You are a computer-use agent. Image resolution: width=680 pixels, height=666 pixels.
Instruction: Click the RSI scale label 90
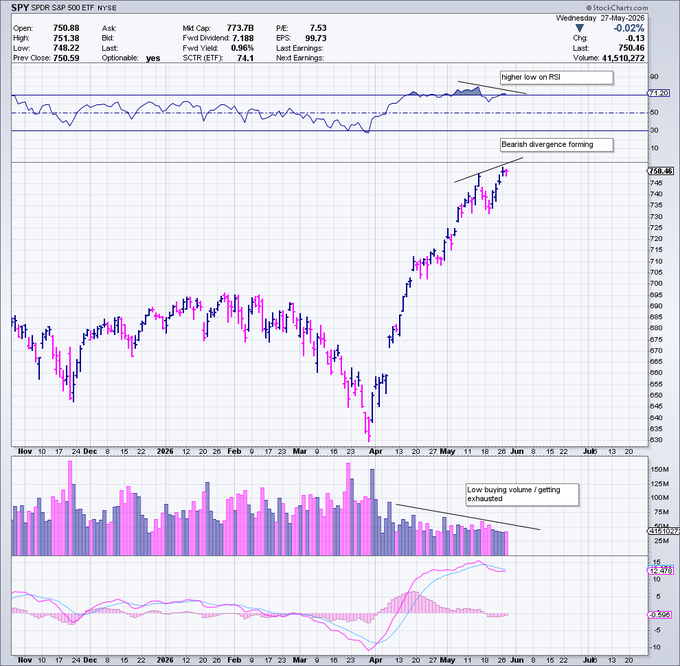tap(654, 77)
